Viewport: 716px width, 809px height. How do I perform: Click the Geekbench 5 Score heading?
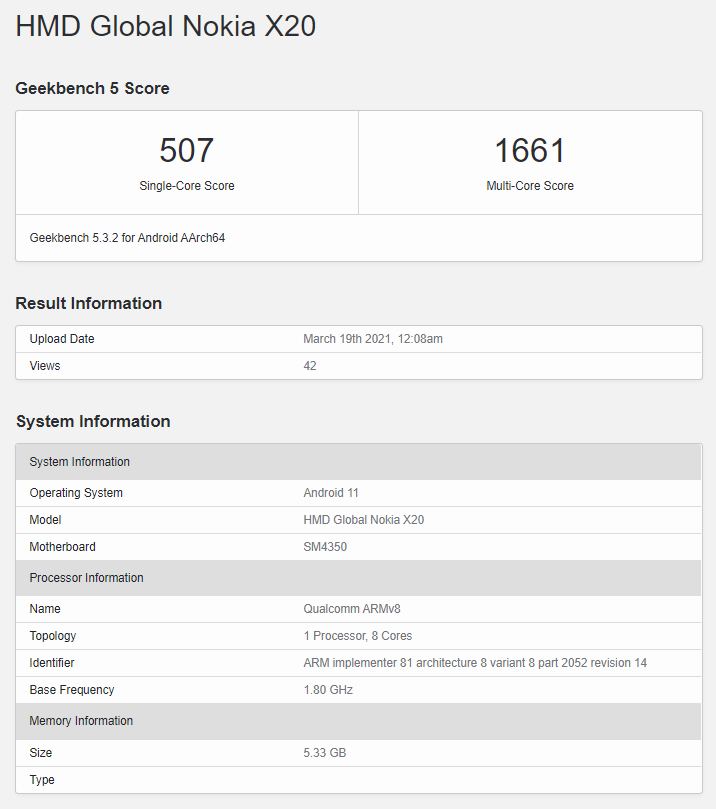click(92, 88)
